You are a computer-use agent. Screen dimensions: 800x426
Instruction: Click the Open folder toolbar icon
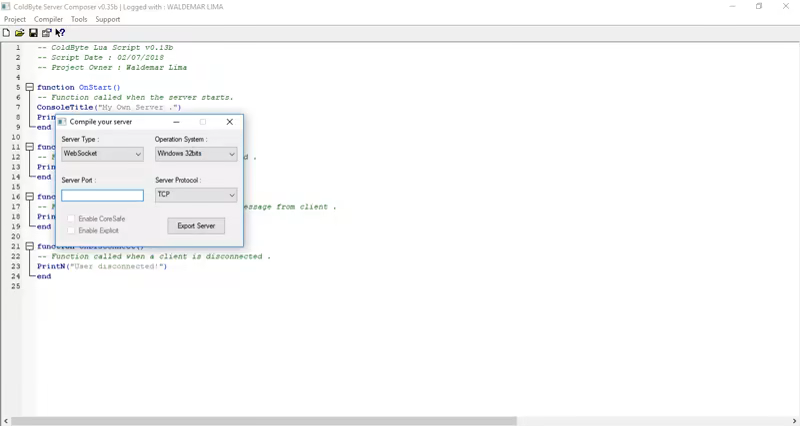19,33
